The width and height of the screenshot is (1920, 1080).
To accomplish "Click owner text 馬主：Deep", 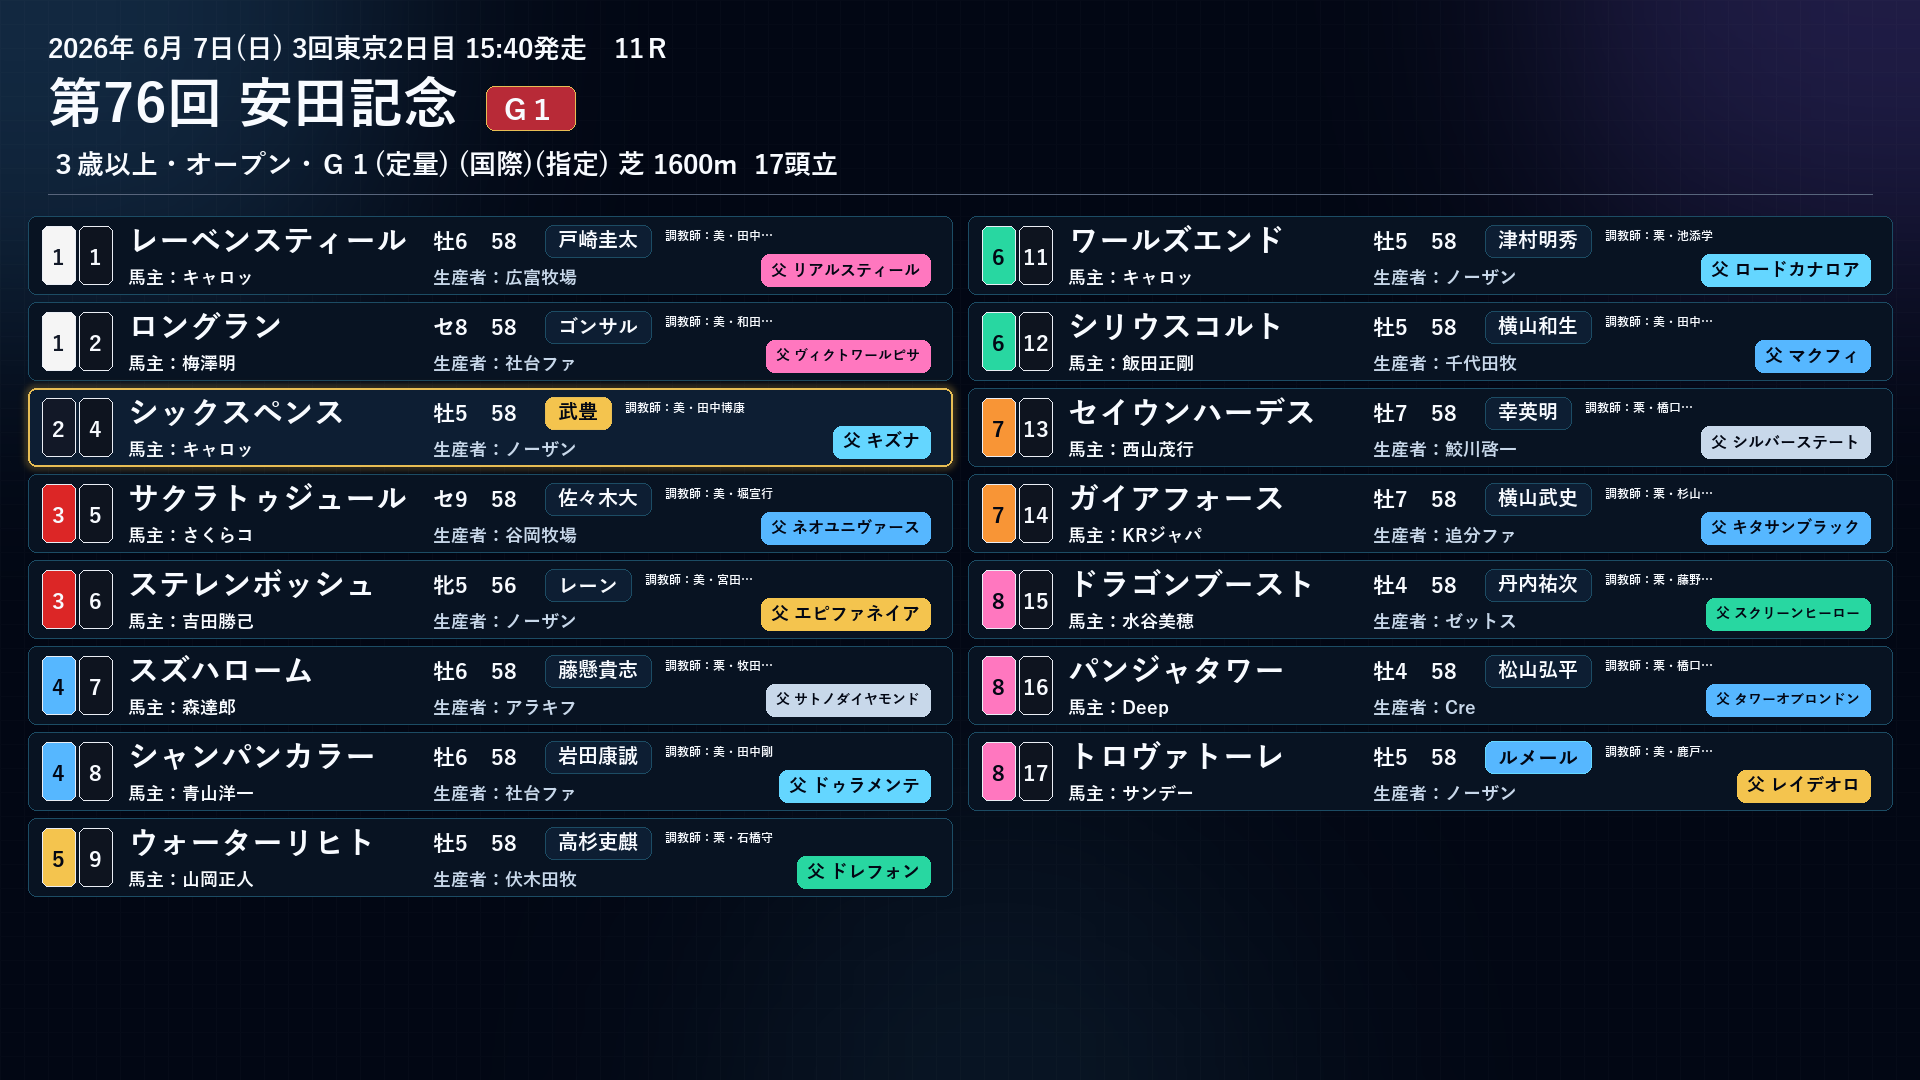I will coord(1119,708).
